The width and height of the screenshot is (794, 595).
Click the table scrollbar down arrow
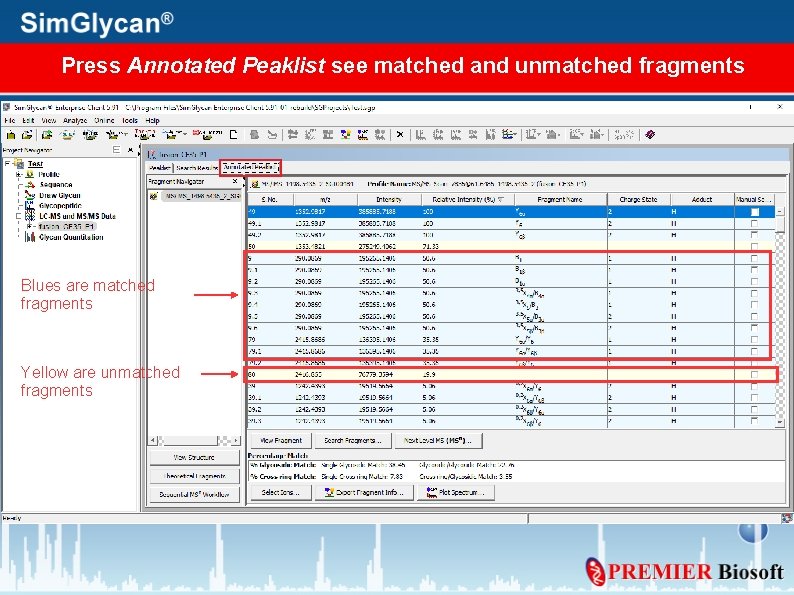pos(780,422)
